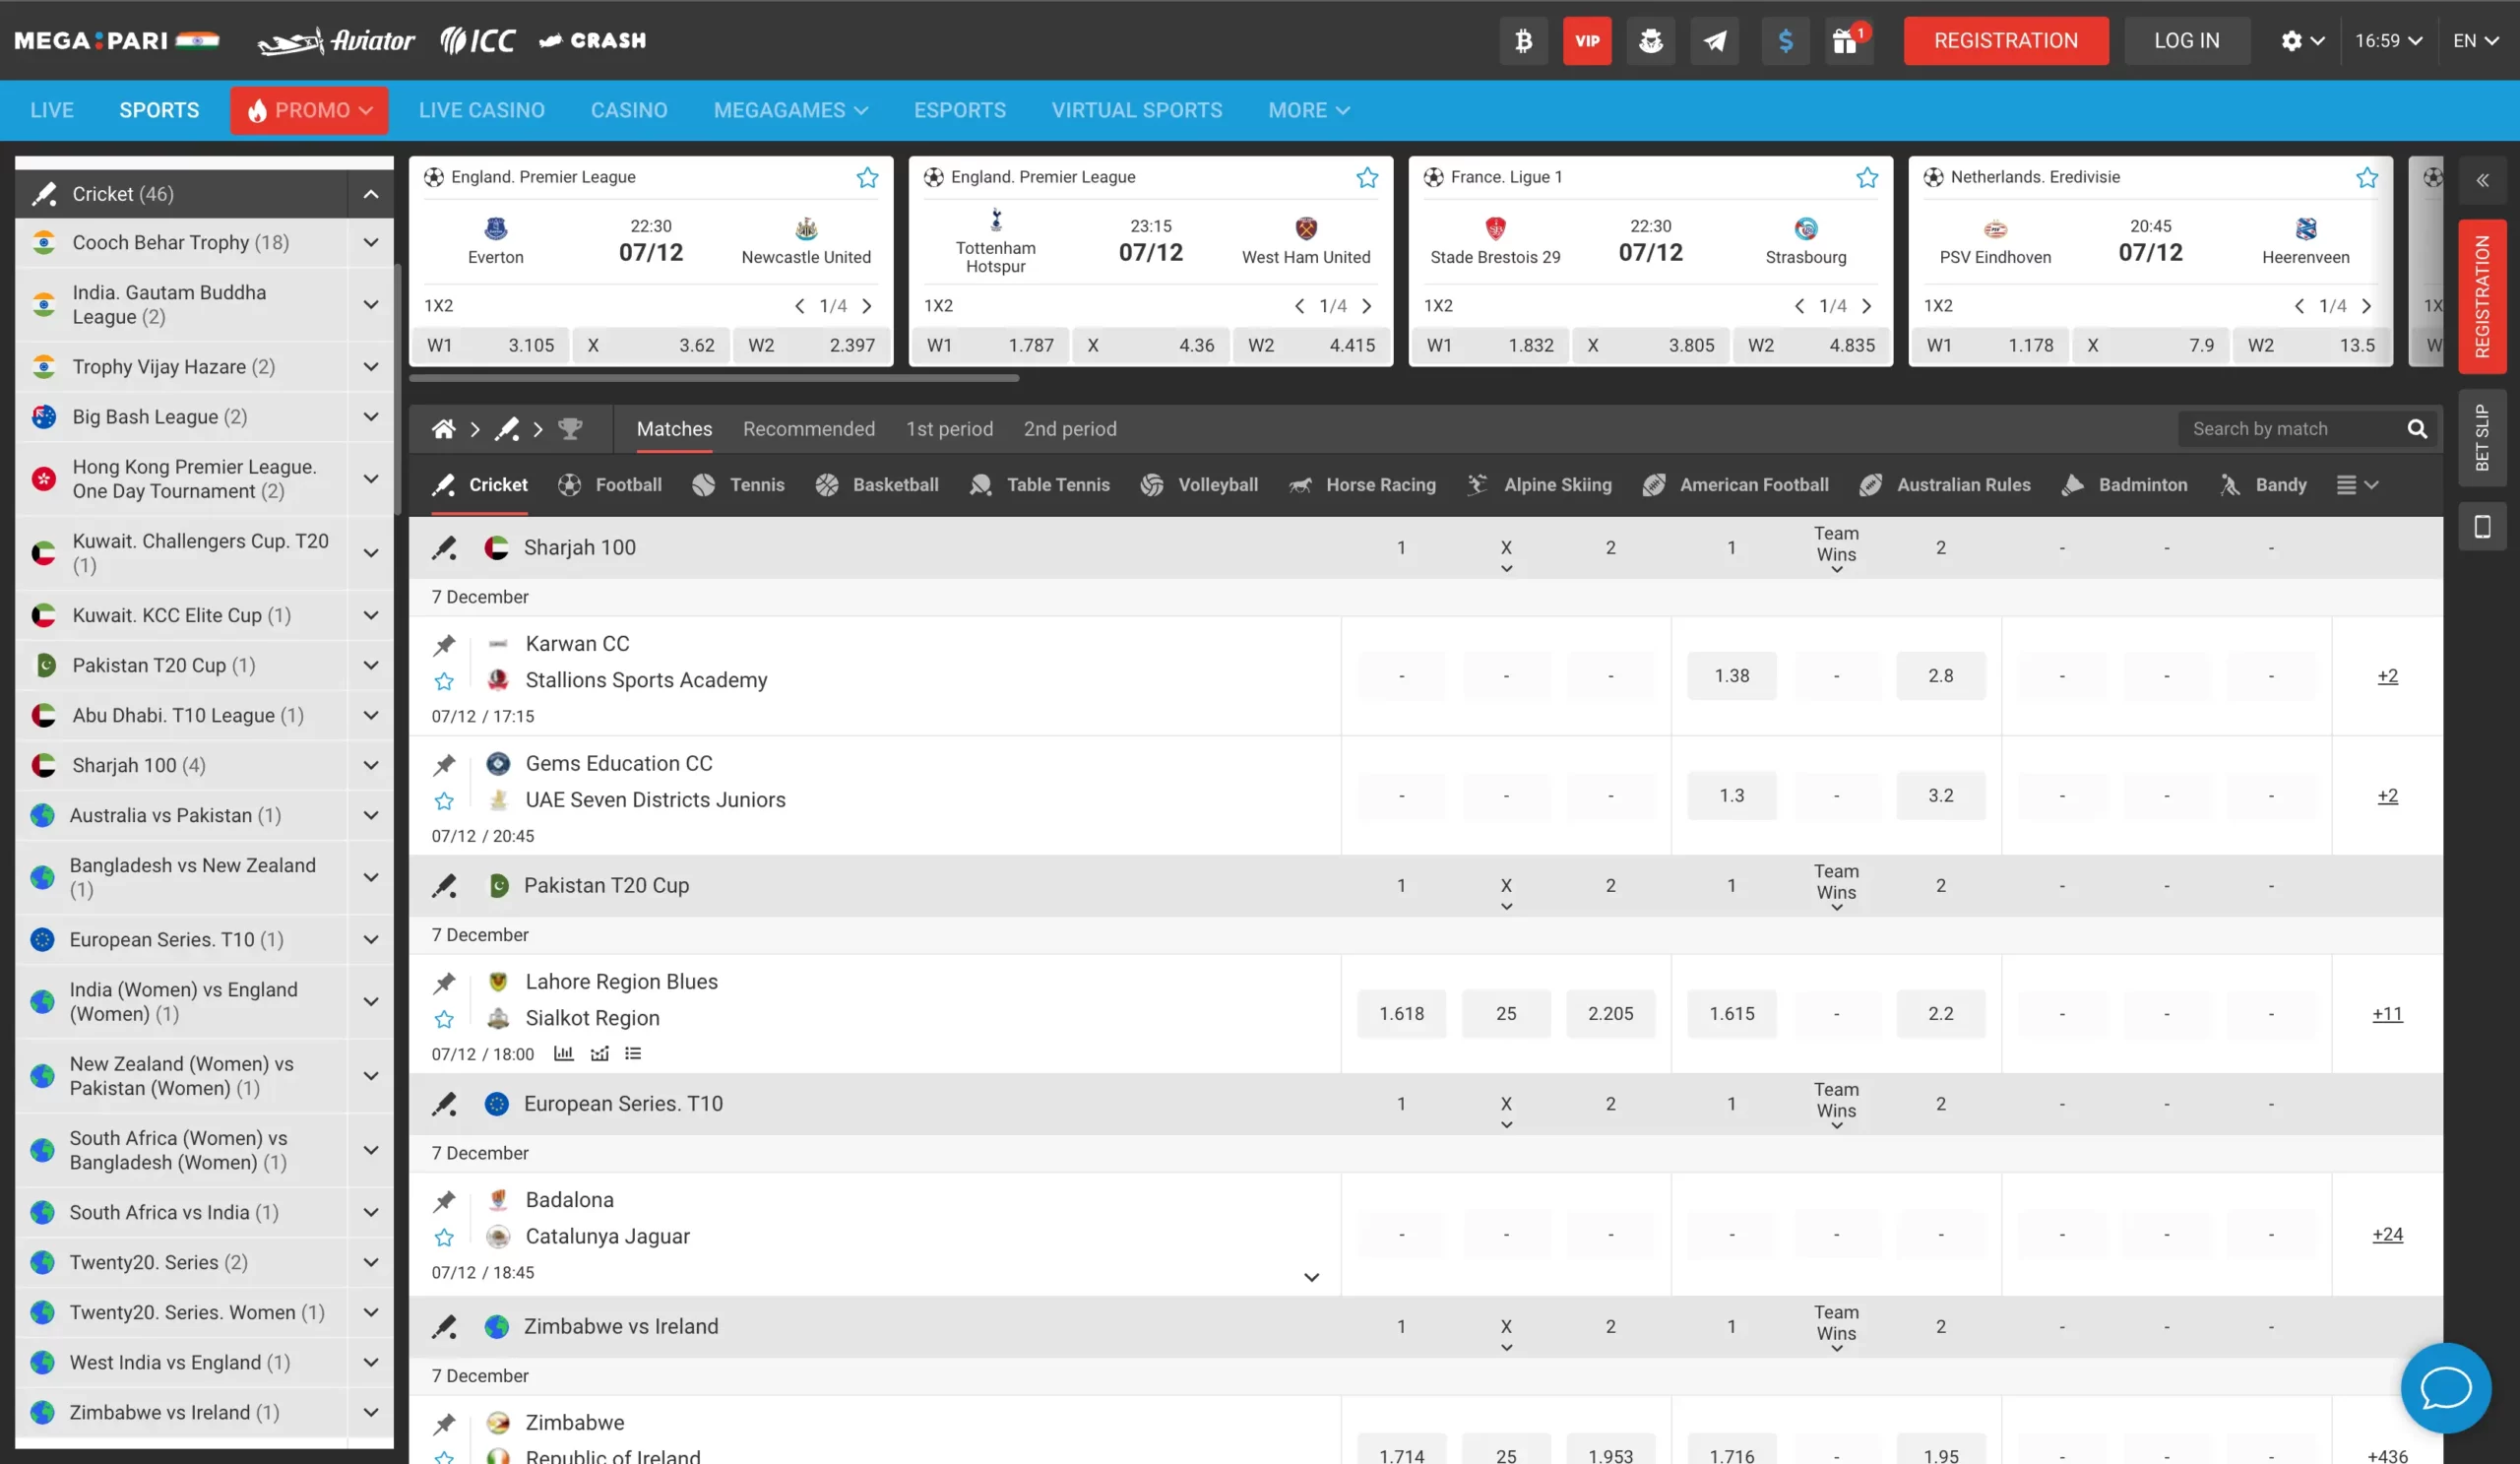2520x1464 pixels.
Task: Click the MegaPari home logo
Action: (116, 41)
